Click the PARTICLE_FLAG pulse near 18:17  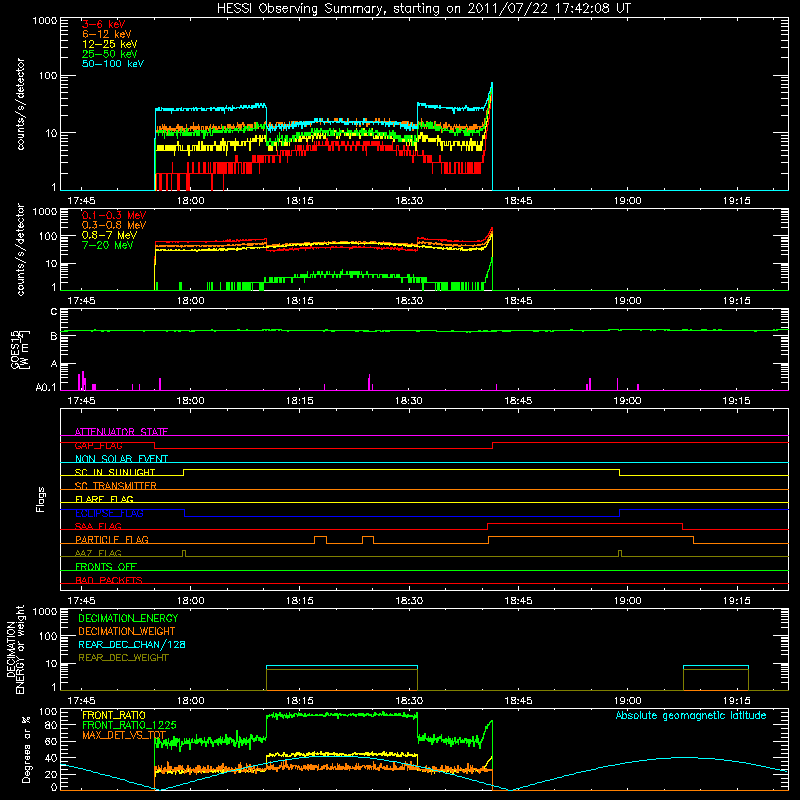point(320,540)
